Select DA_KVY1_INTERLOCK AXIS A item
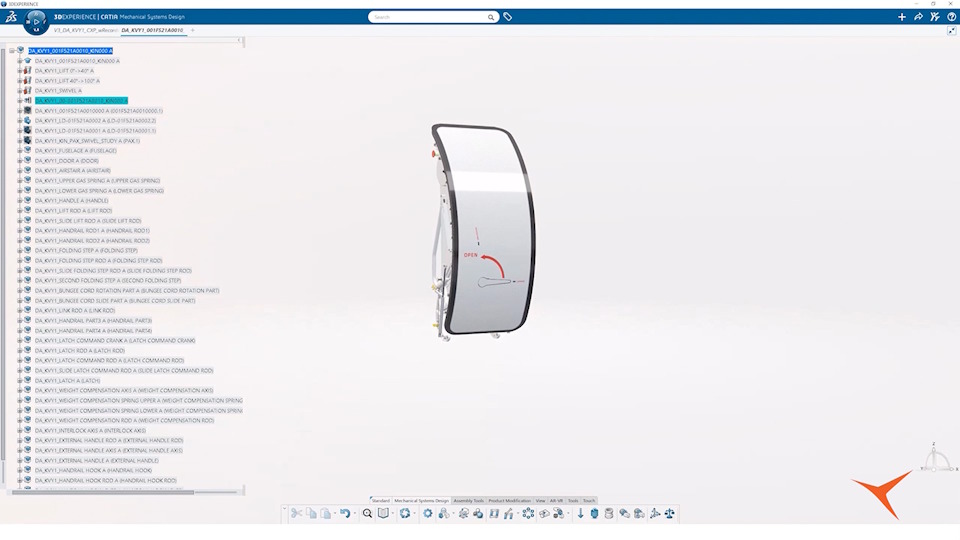 (x=91, y=430)
